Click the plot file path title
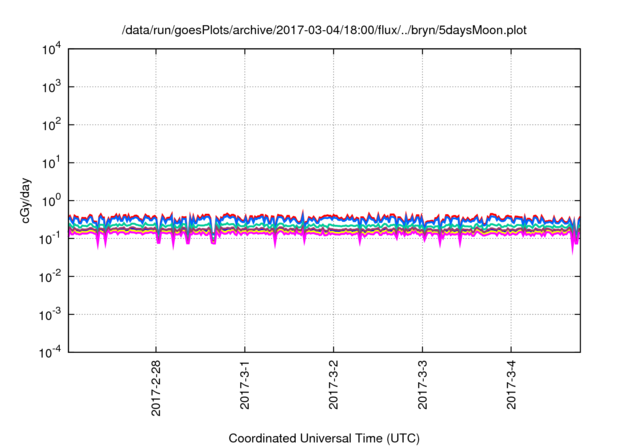This screenshot has width=640, height=448. [x=324, y=30]
